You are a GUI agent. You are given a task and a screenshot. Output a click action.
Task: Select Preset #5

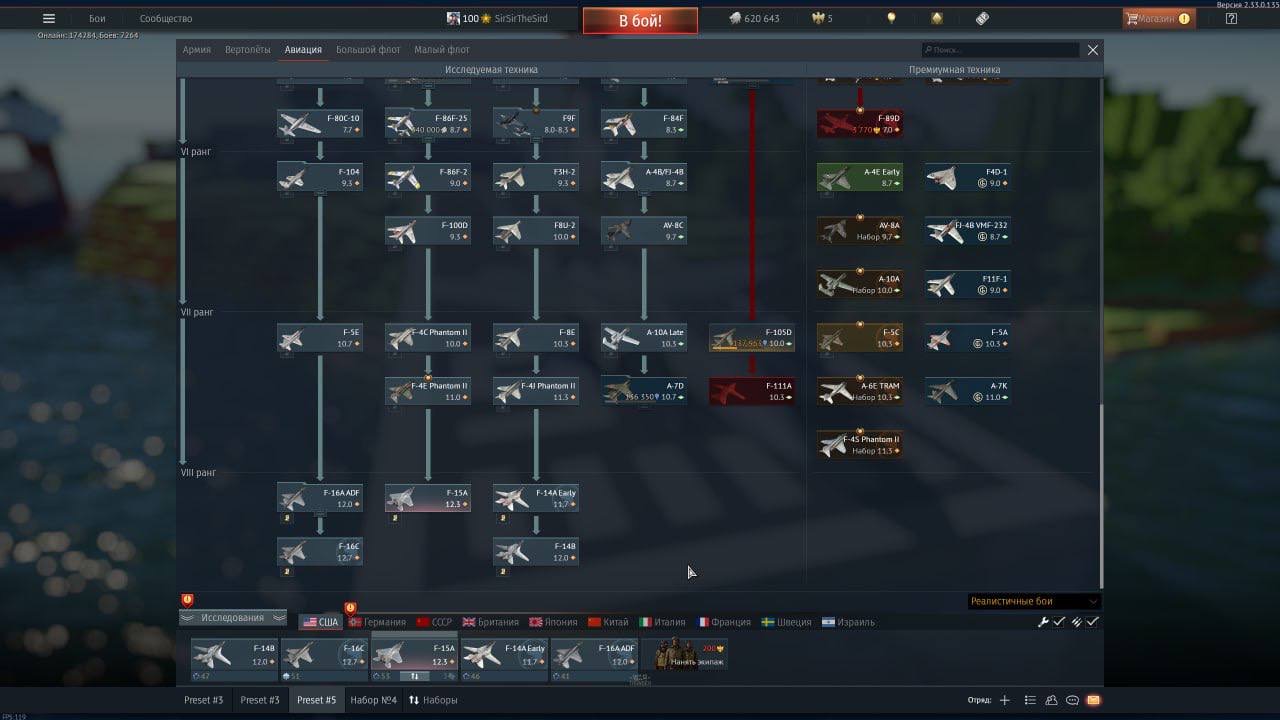[x=316, y=700]
